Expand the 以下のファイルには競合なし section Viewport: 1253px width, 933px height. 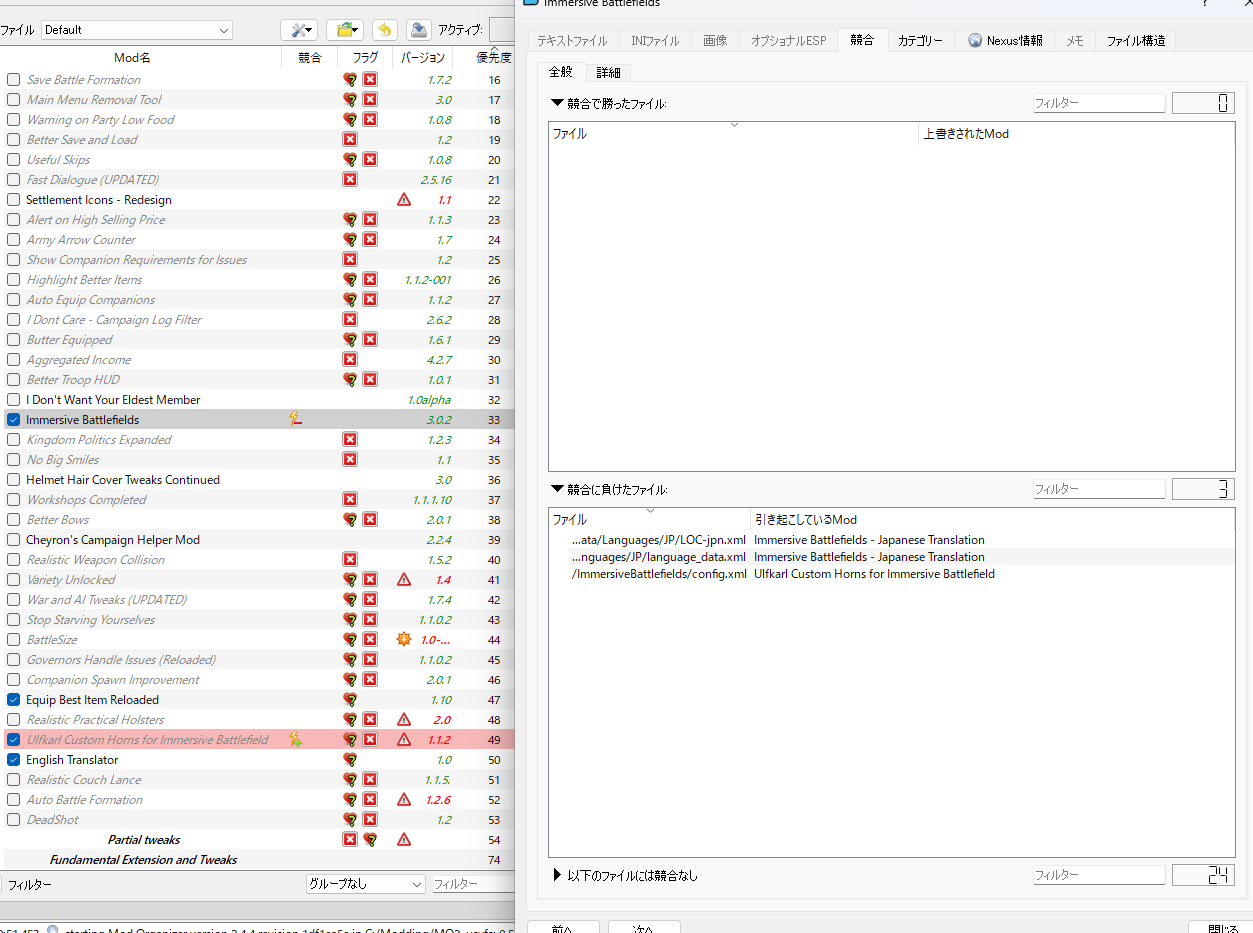(x=557, y=875)
